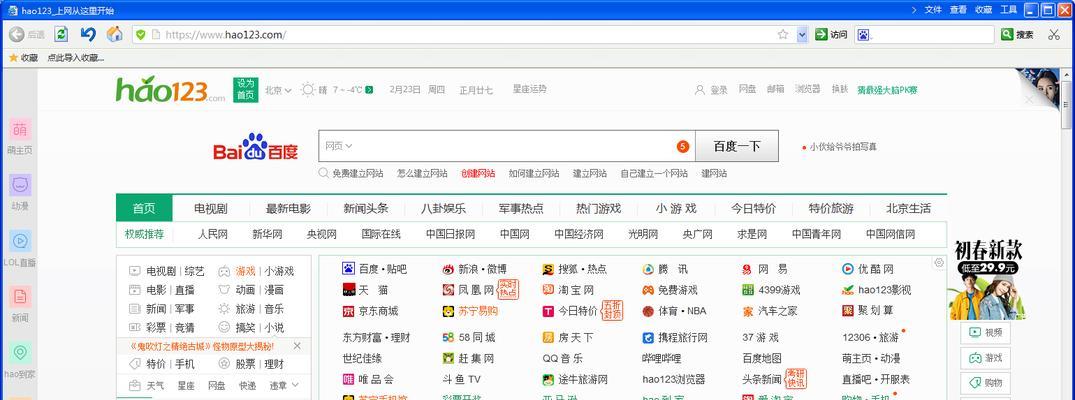Switch to the 电视剧 tab

pyautogui.click(x=210, y=209)
